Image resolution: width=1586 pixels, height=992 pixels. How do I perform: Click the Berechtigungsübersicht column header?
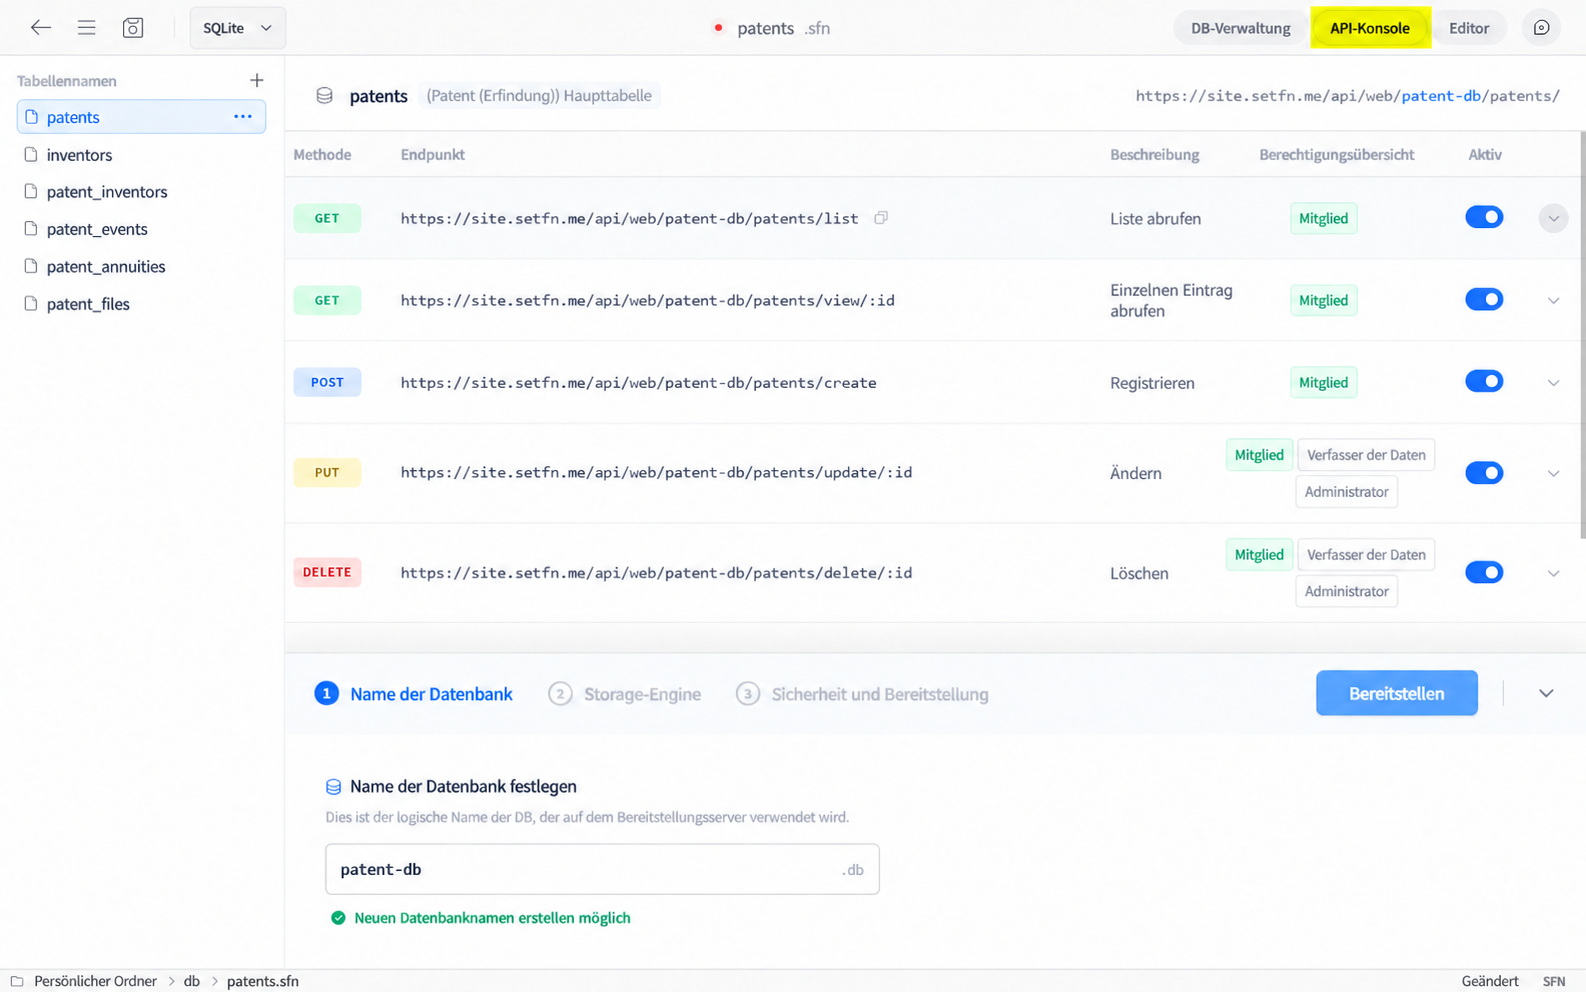point(1336,155)
